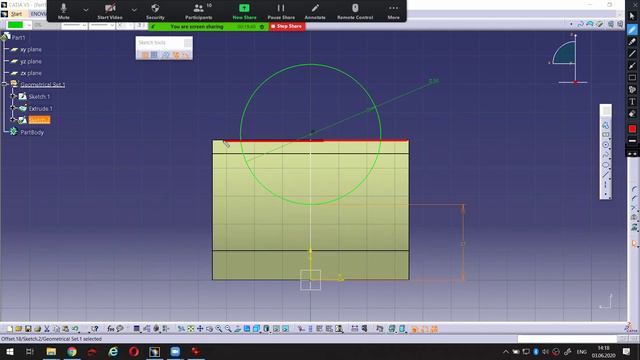Screen dimensions: 640x360
Task: Click the Pan icon in view toolbar
Action: tap(200, 329)
